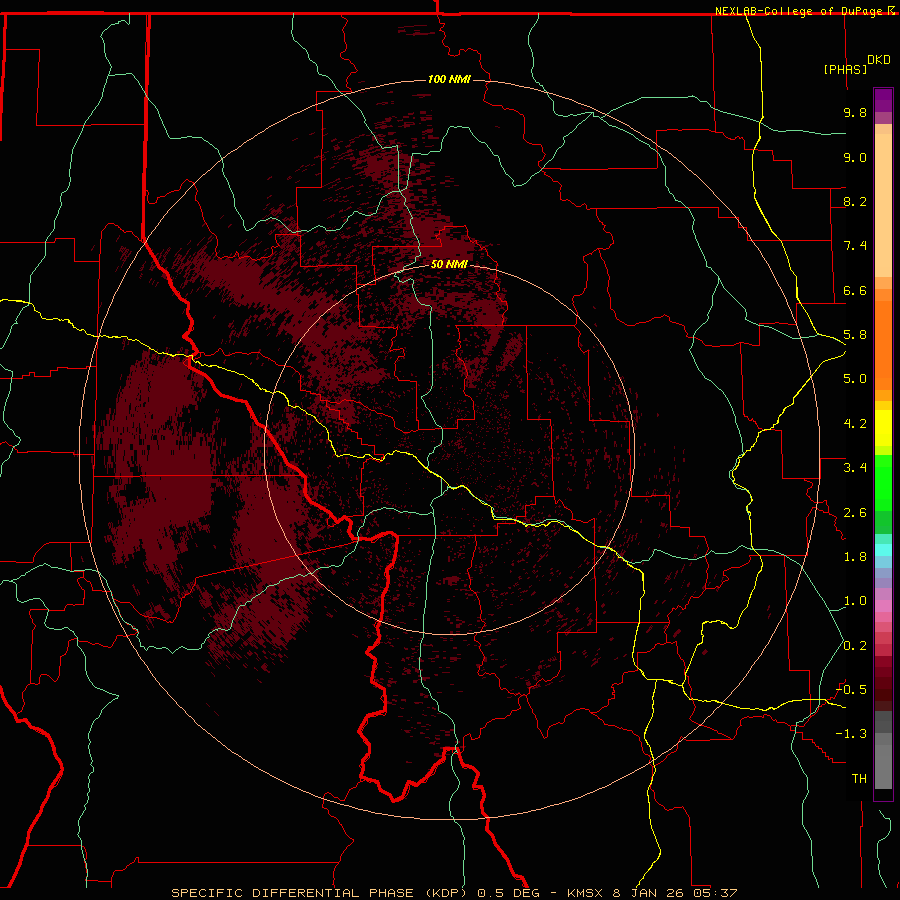
Task: Click the 9.8 scale value
Action: [x=855, y=112]
